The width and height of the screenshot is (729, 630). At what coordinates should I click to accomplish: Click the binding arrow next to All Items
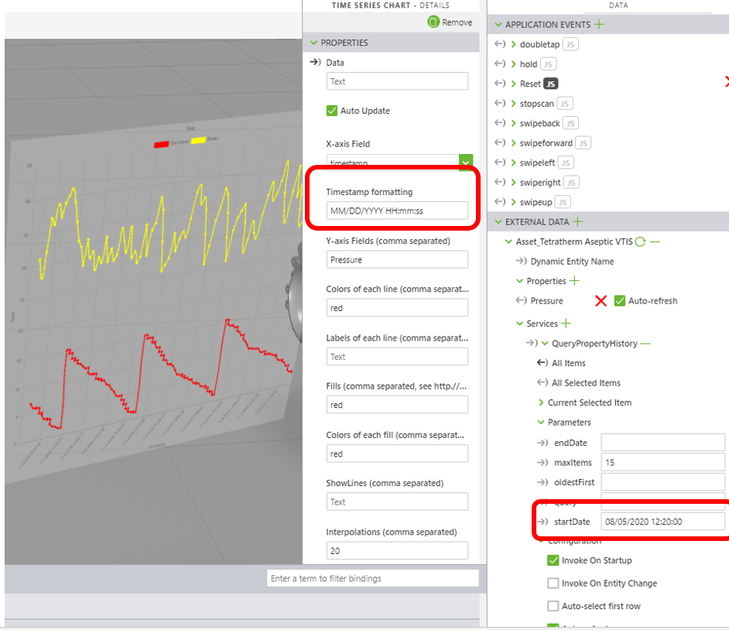pos(542,363)
